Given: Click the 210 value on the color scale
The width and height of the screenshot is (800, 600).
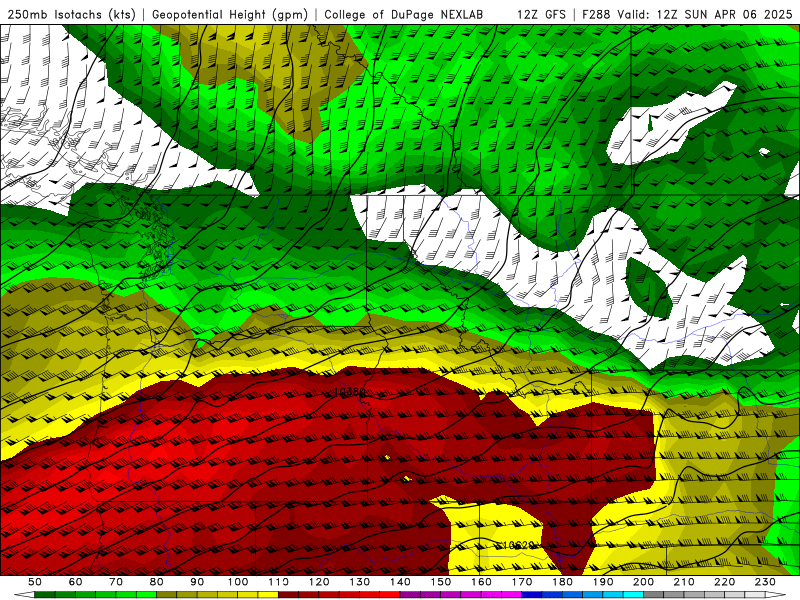Looking at the screenshot, I should click(x=684, y=582).
